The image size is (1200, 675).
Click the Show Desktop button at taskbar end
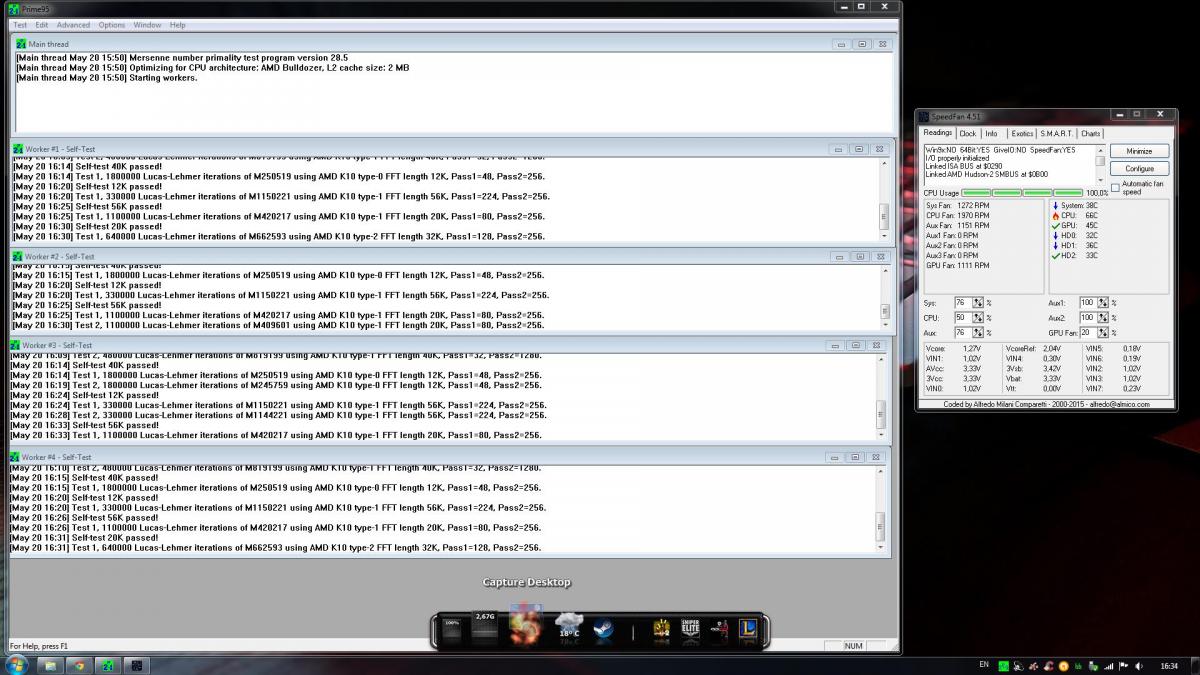(x=1194, y=666)
